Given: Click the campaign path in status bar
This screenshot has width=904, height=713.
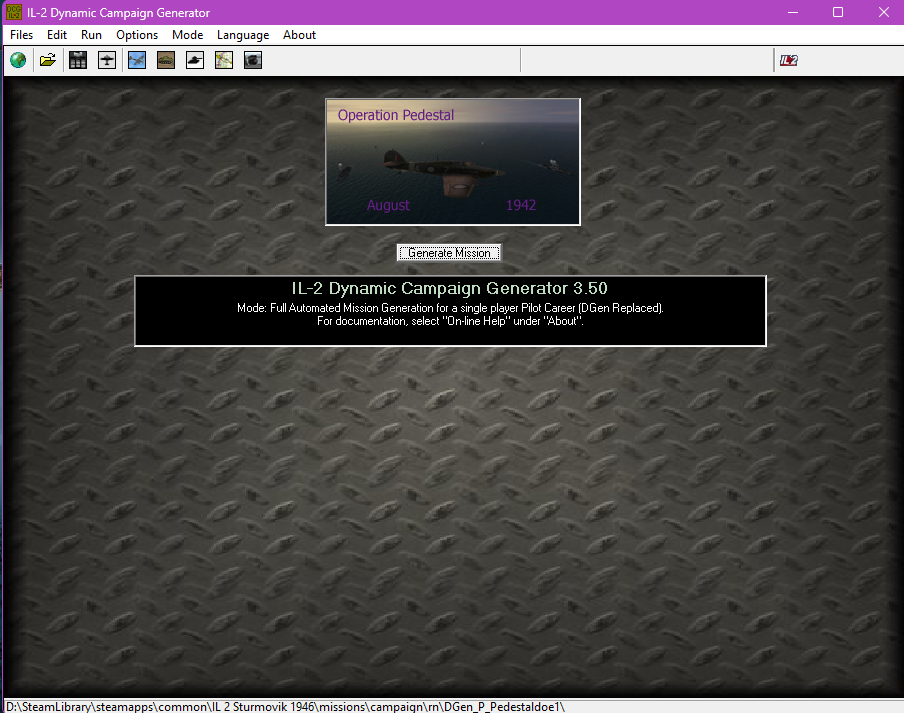Looking at the screenshot, I should point(285,706).
